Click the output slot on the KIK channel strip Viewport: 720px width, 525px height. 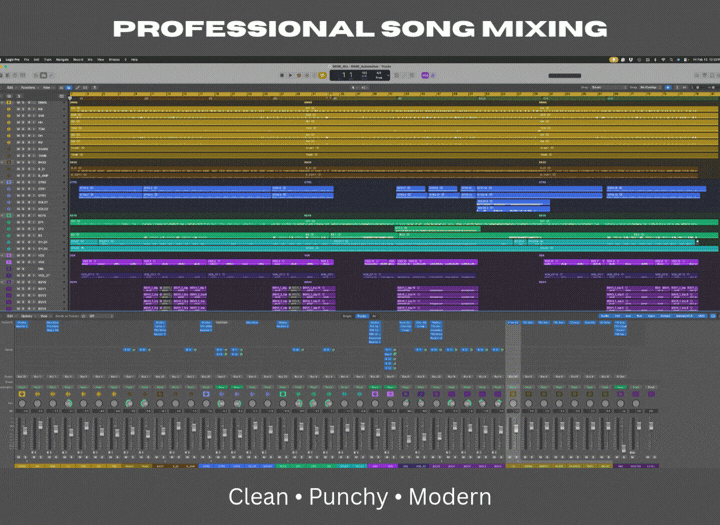point(37,377)
